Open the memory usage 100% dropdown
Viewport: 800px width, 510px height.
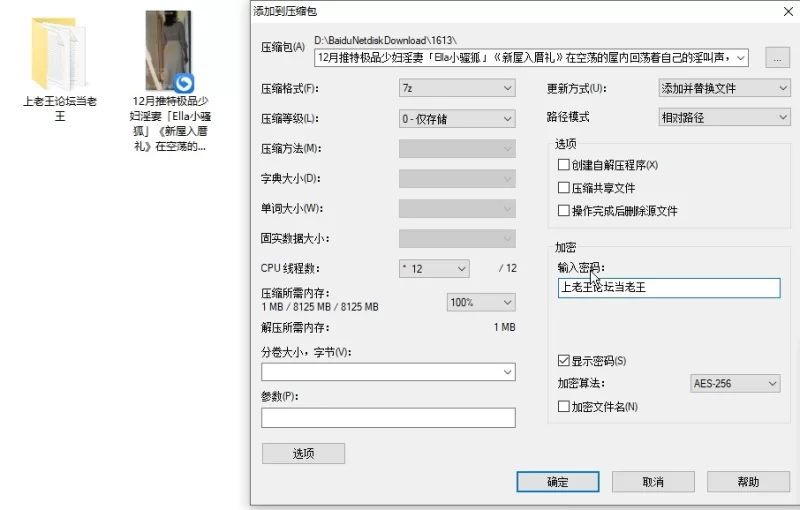tap(481, 302)
